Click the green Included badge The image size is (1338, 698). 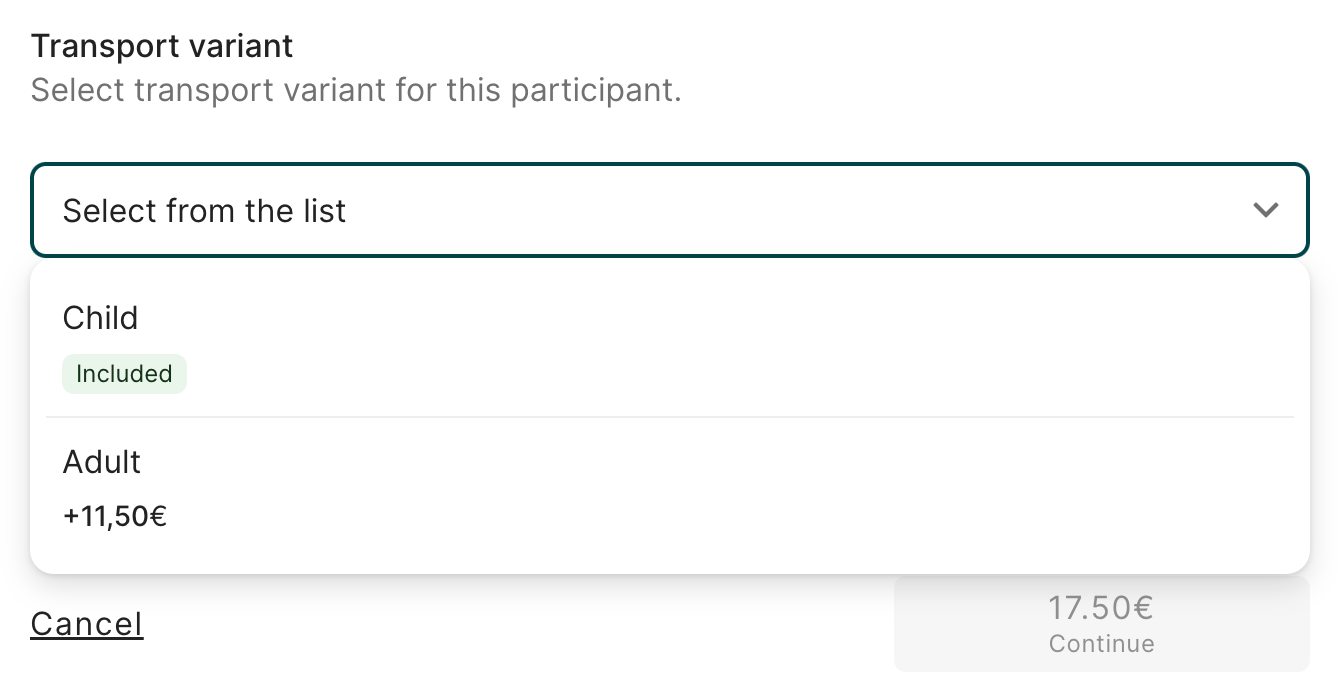click(x=124, y=374)
